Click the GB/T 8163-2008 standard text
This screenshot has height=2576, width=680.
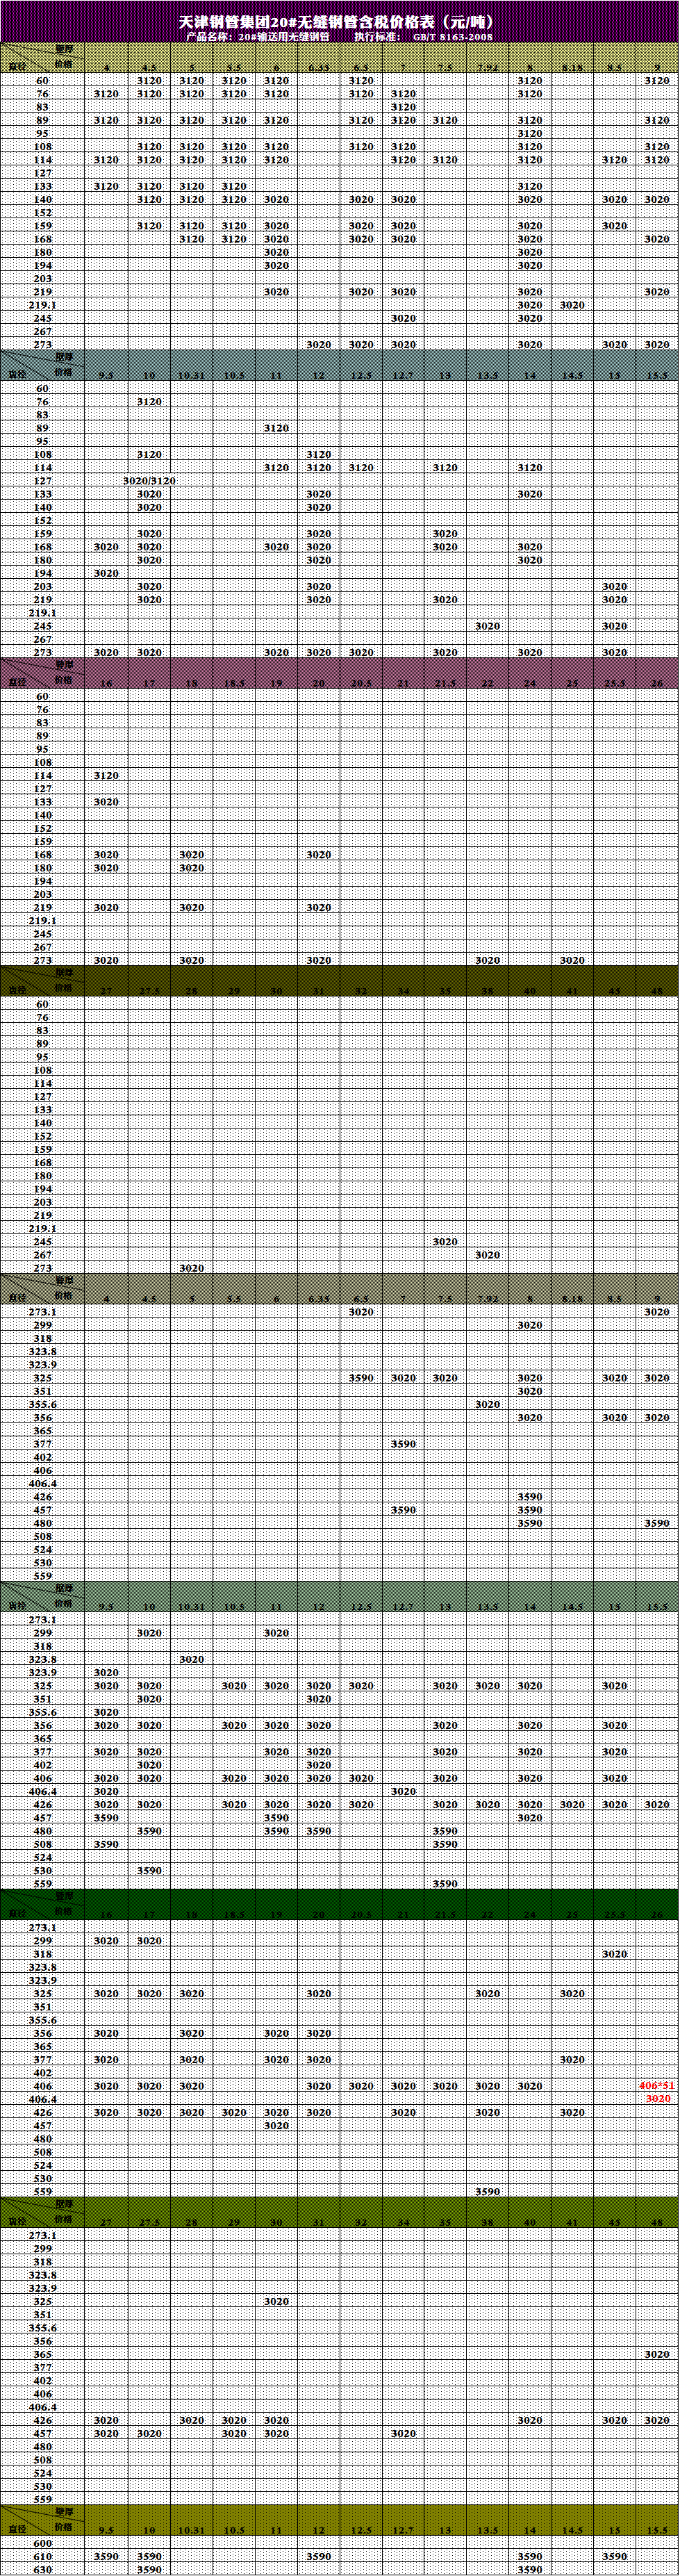pyautogui.click(x=452, y=37)
